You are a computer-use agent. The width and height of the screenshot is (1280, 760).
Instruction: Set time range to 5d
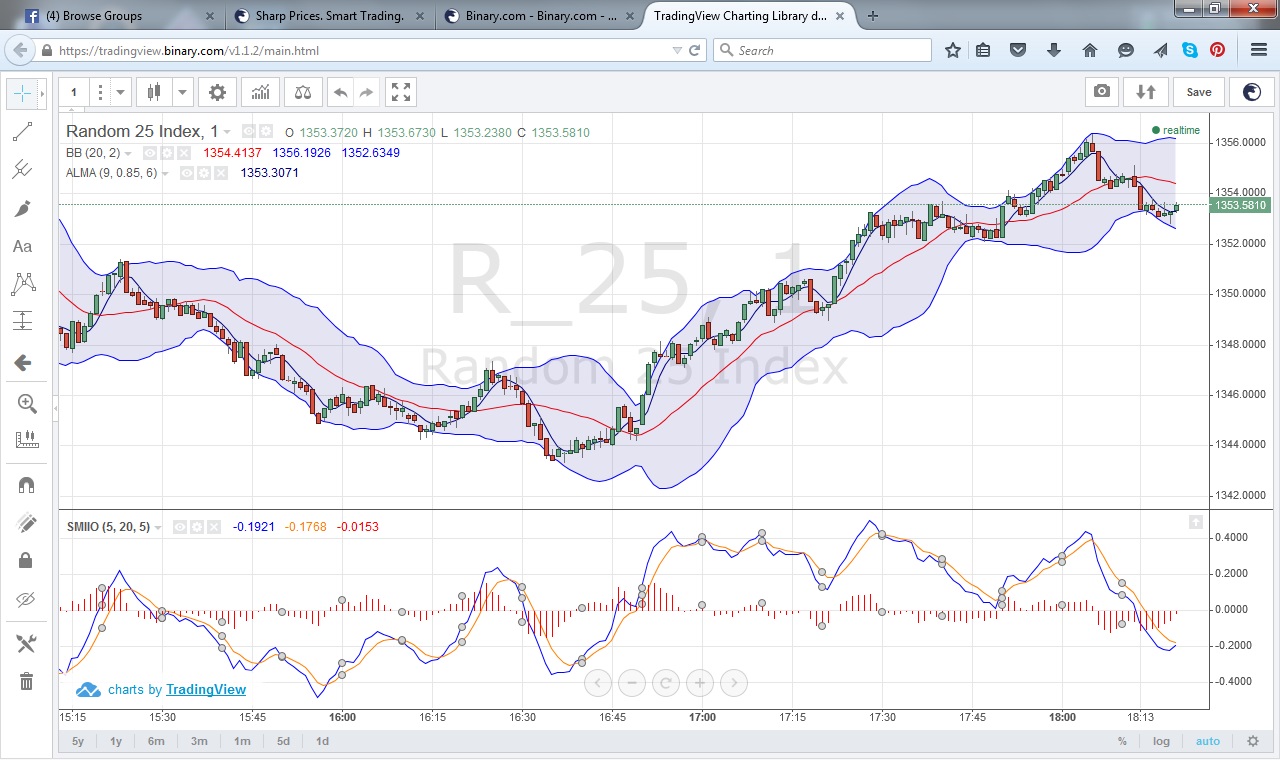[x=284, y=742]
